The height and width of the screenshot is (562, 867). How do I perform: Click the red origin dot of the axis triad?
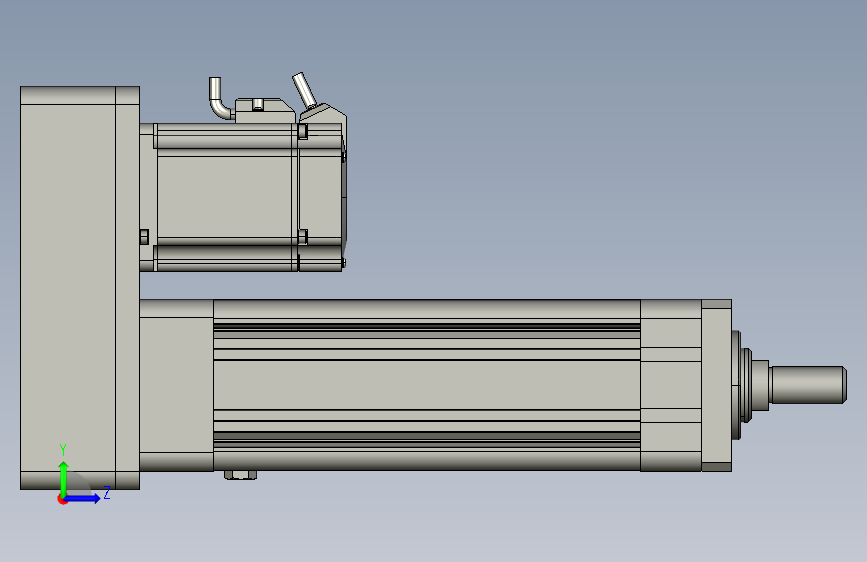62,500
